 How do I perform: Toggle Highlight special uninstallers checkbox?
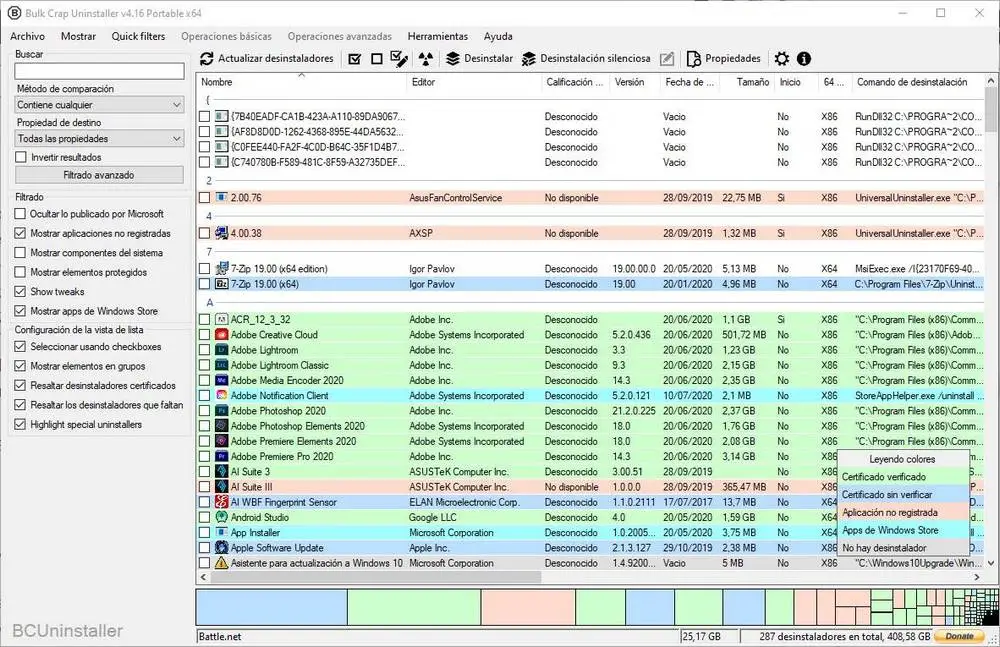coord(20,424)
